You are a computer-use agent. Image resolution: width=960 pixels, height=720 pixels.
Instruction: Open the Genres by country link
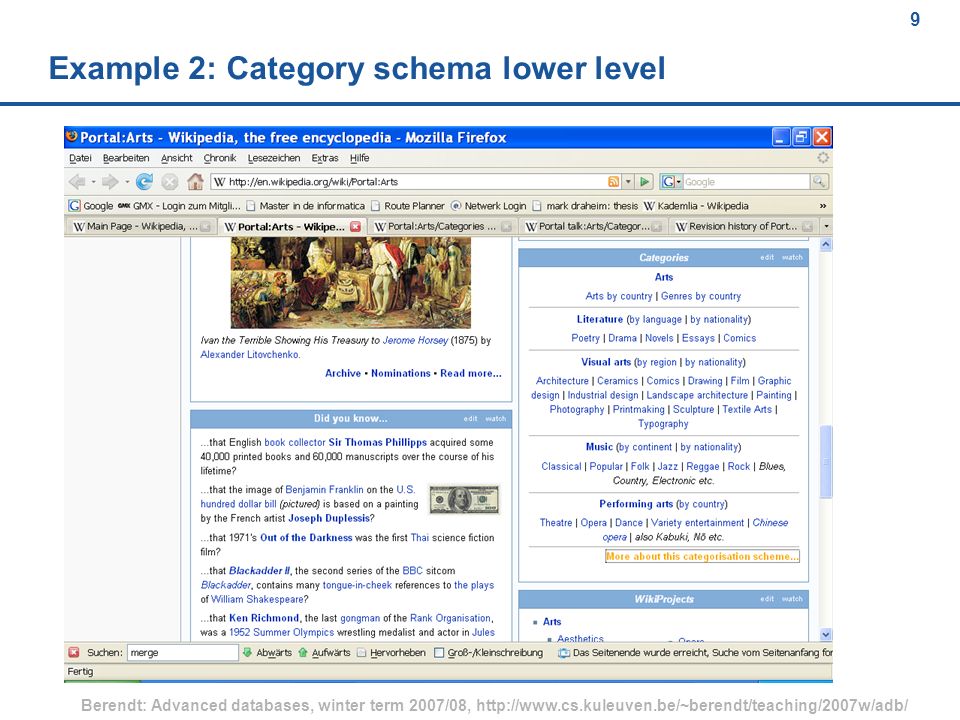701,296
